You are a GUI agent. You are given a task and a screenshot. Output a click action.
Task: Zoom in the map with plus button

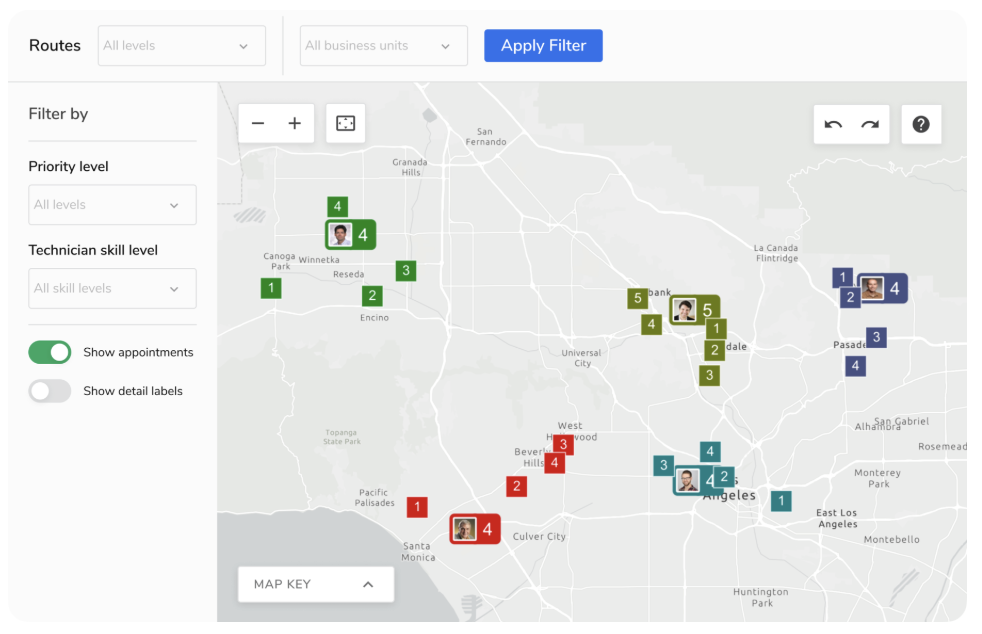tap(294, 123)
